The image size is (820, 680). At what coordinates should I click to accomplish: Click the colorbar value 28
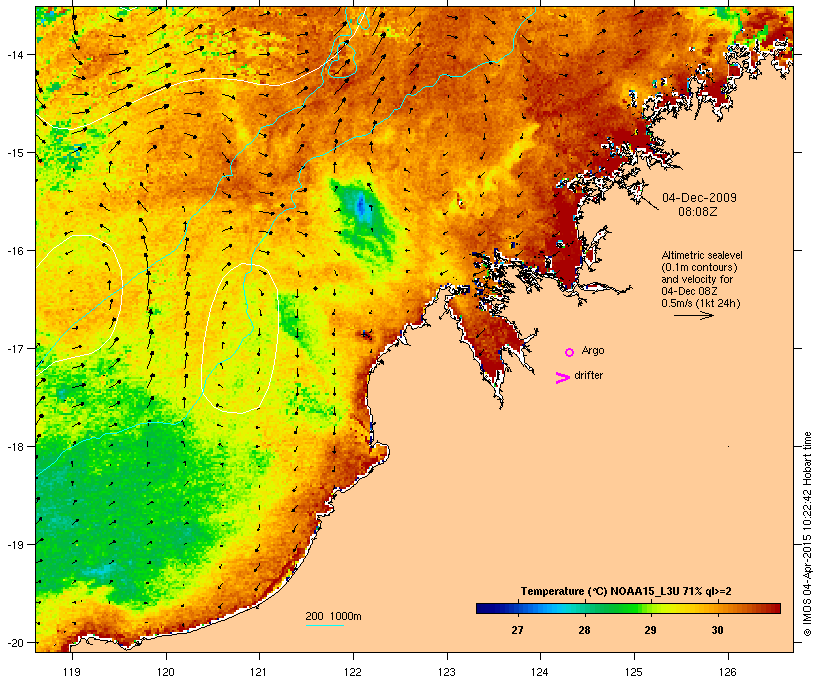(584, 630)
